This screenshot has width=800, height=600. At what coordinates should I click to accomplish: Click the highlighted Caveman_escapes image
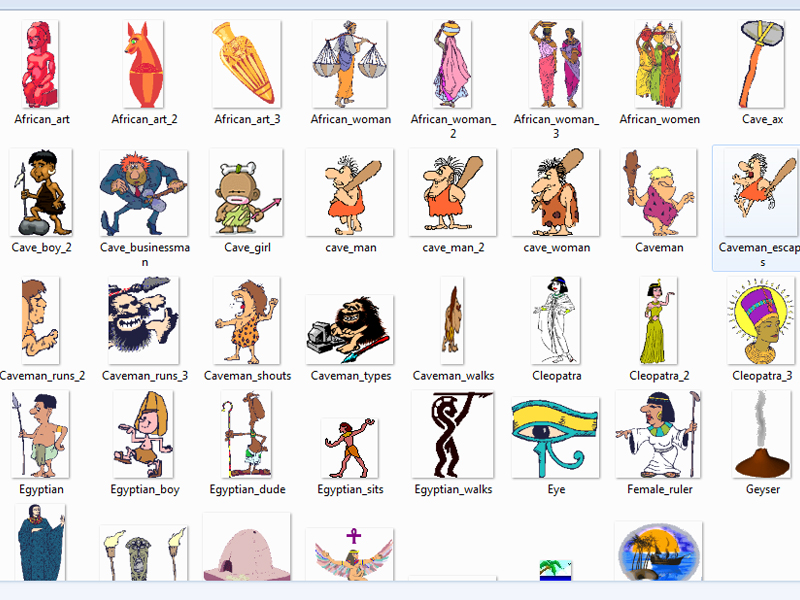[762, 192]
